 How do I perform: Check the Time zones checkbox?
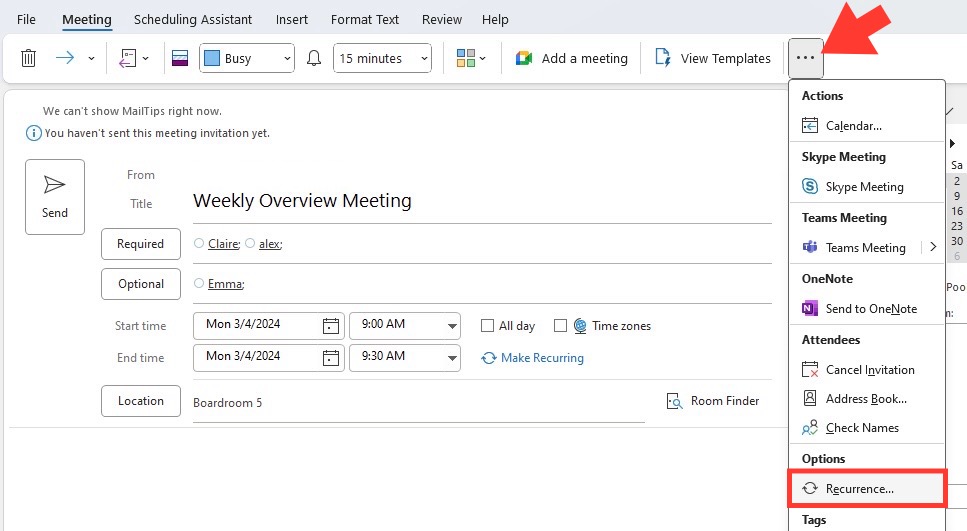[x=560, y=326]
